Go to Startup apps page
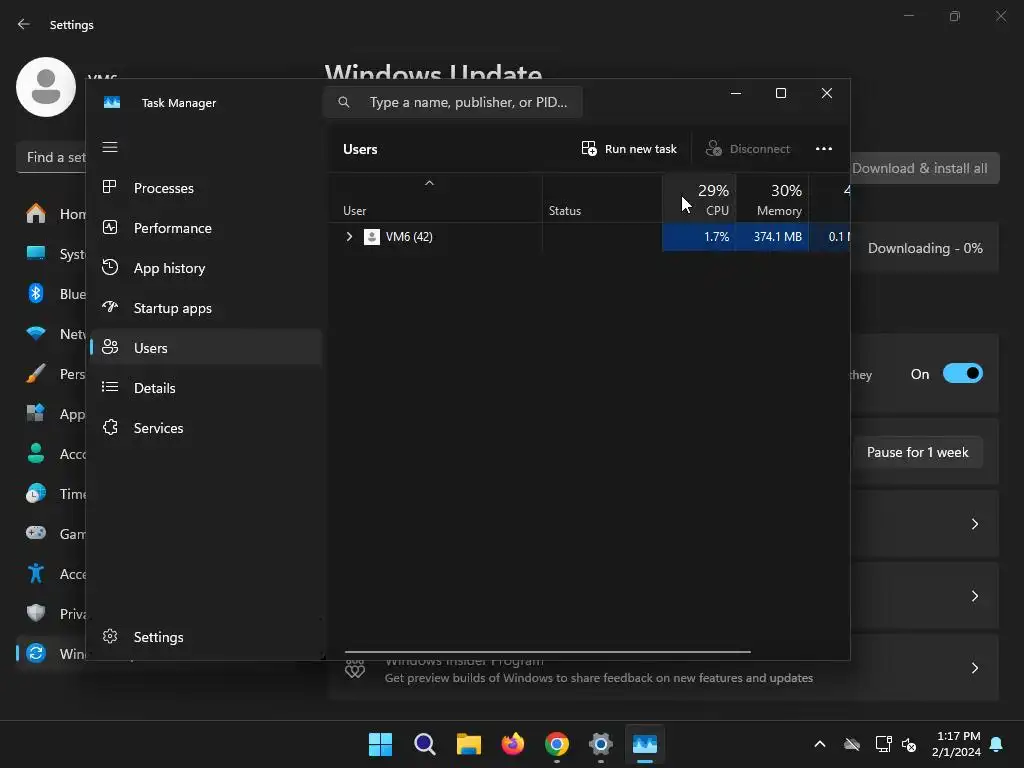 coord(206,308)
